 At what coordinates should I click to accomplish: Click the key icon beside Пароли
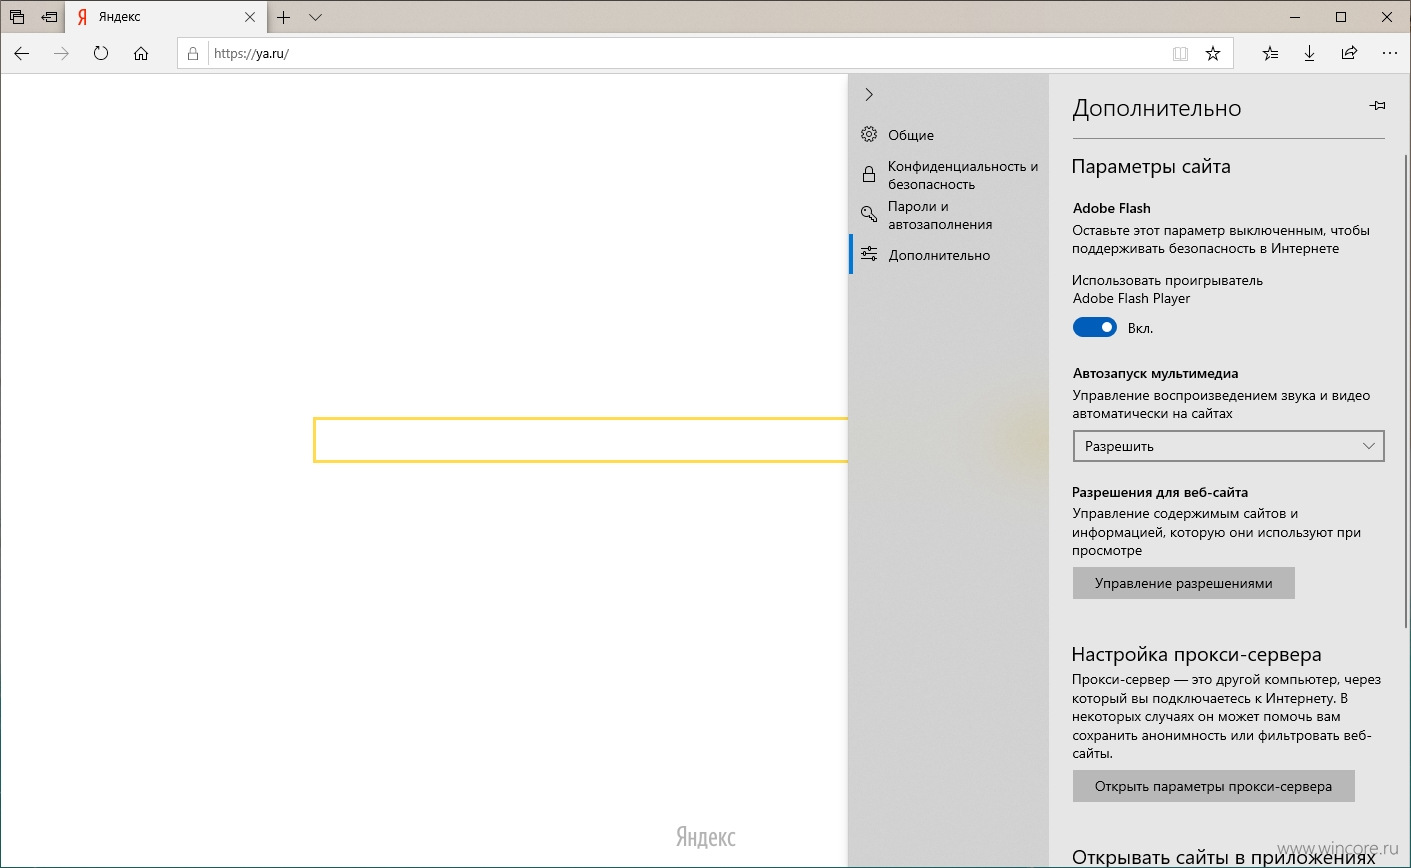(x=869, y=214)
